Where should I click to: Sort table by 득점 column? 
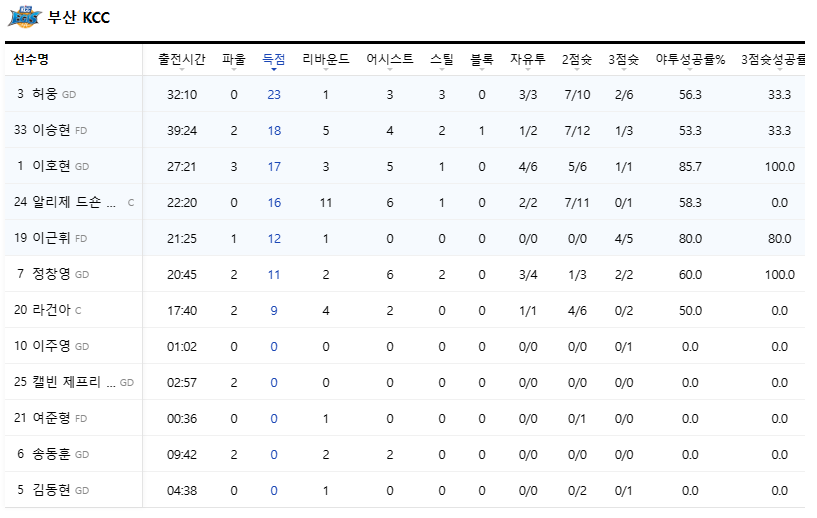[274, 59]
